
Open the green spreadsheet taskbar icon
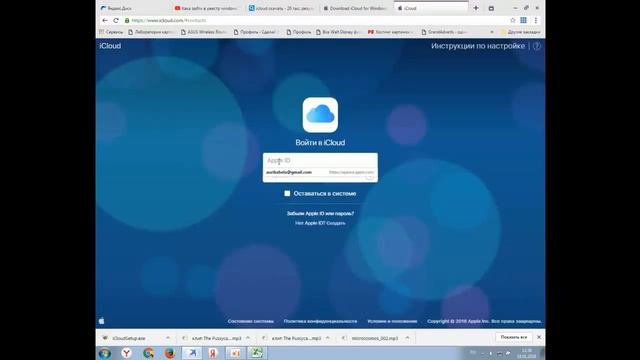(257, 353)
